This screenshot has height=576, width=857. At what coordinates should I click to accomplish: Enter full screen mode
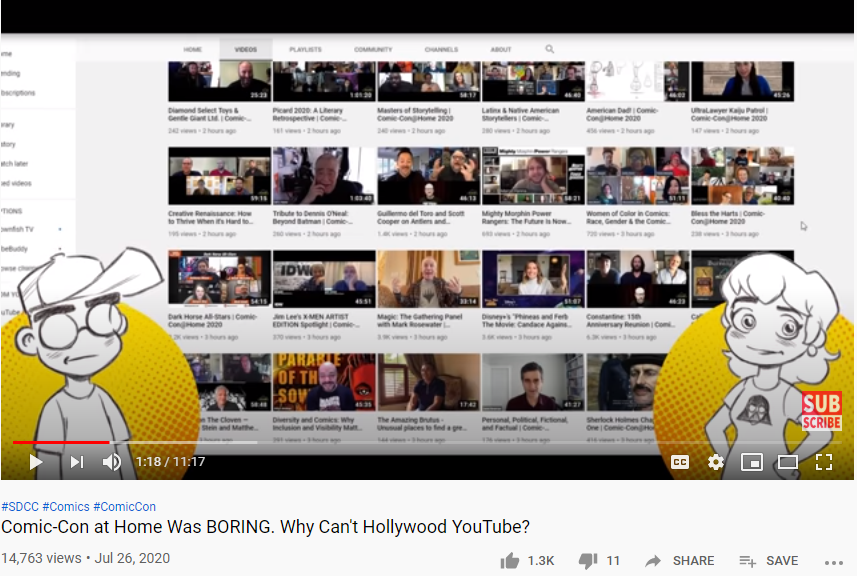(x=824, y=462)
